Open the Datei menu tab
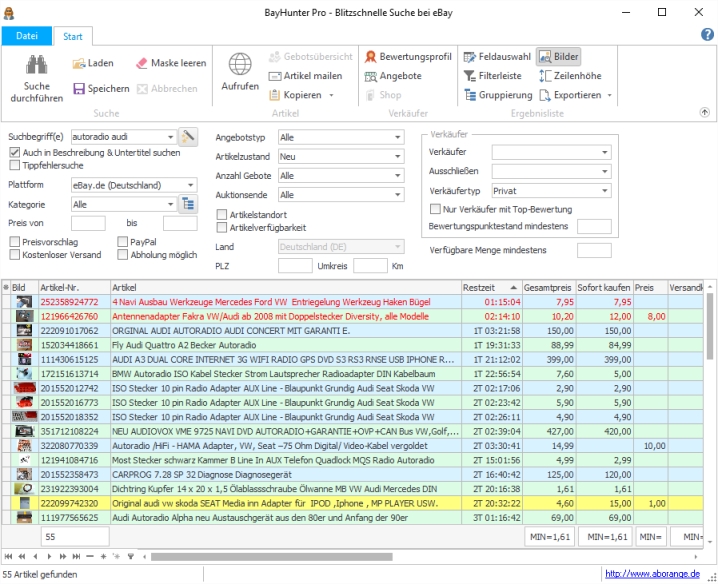 point(27,36)
